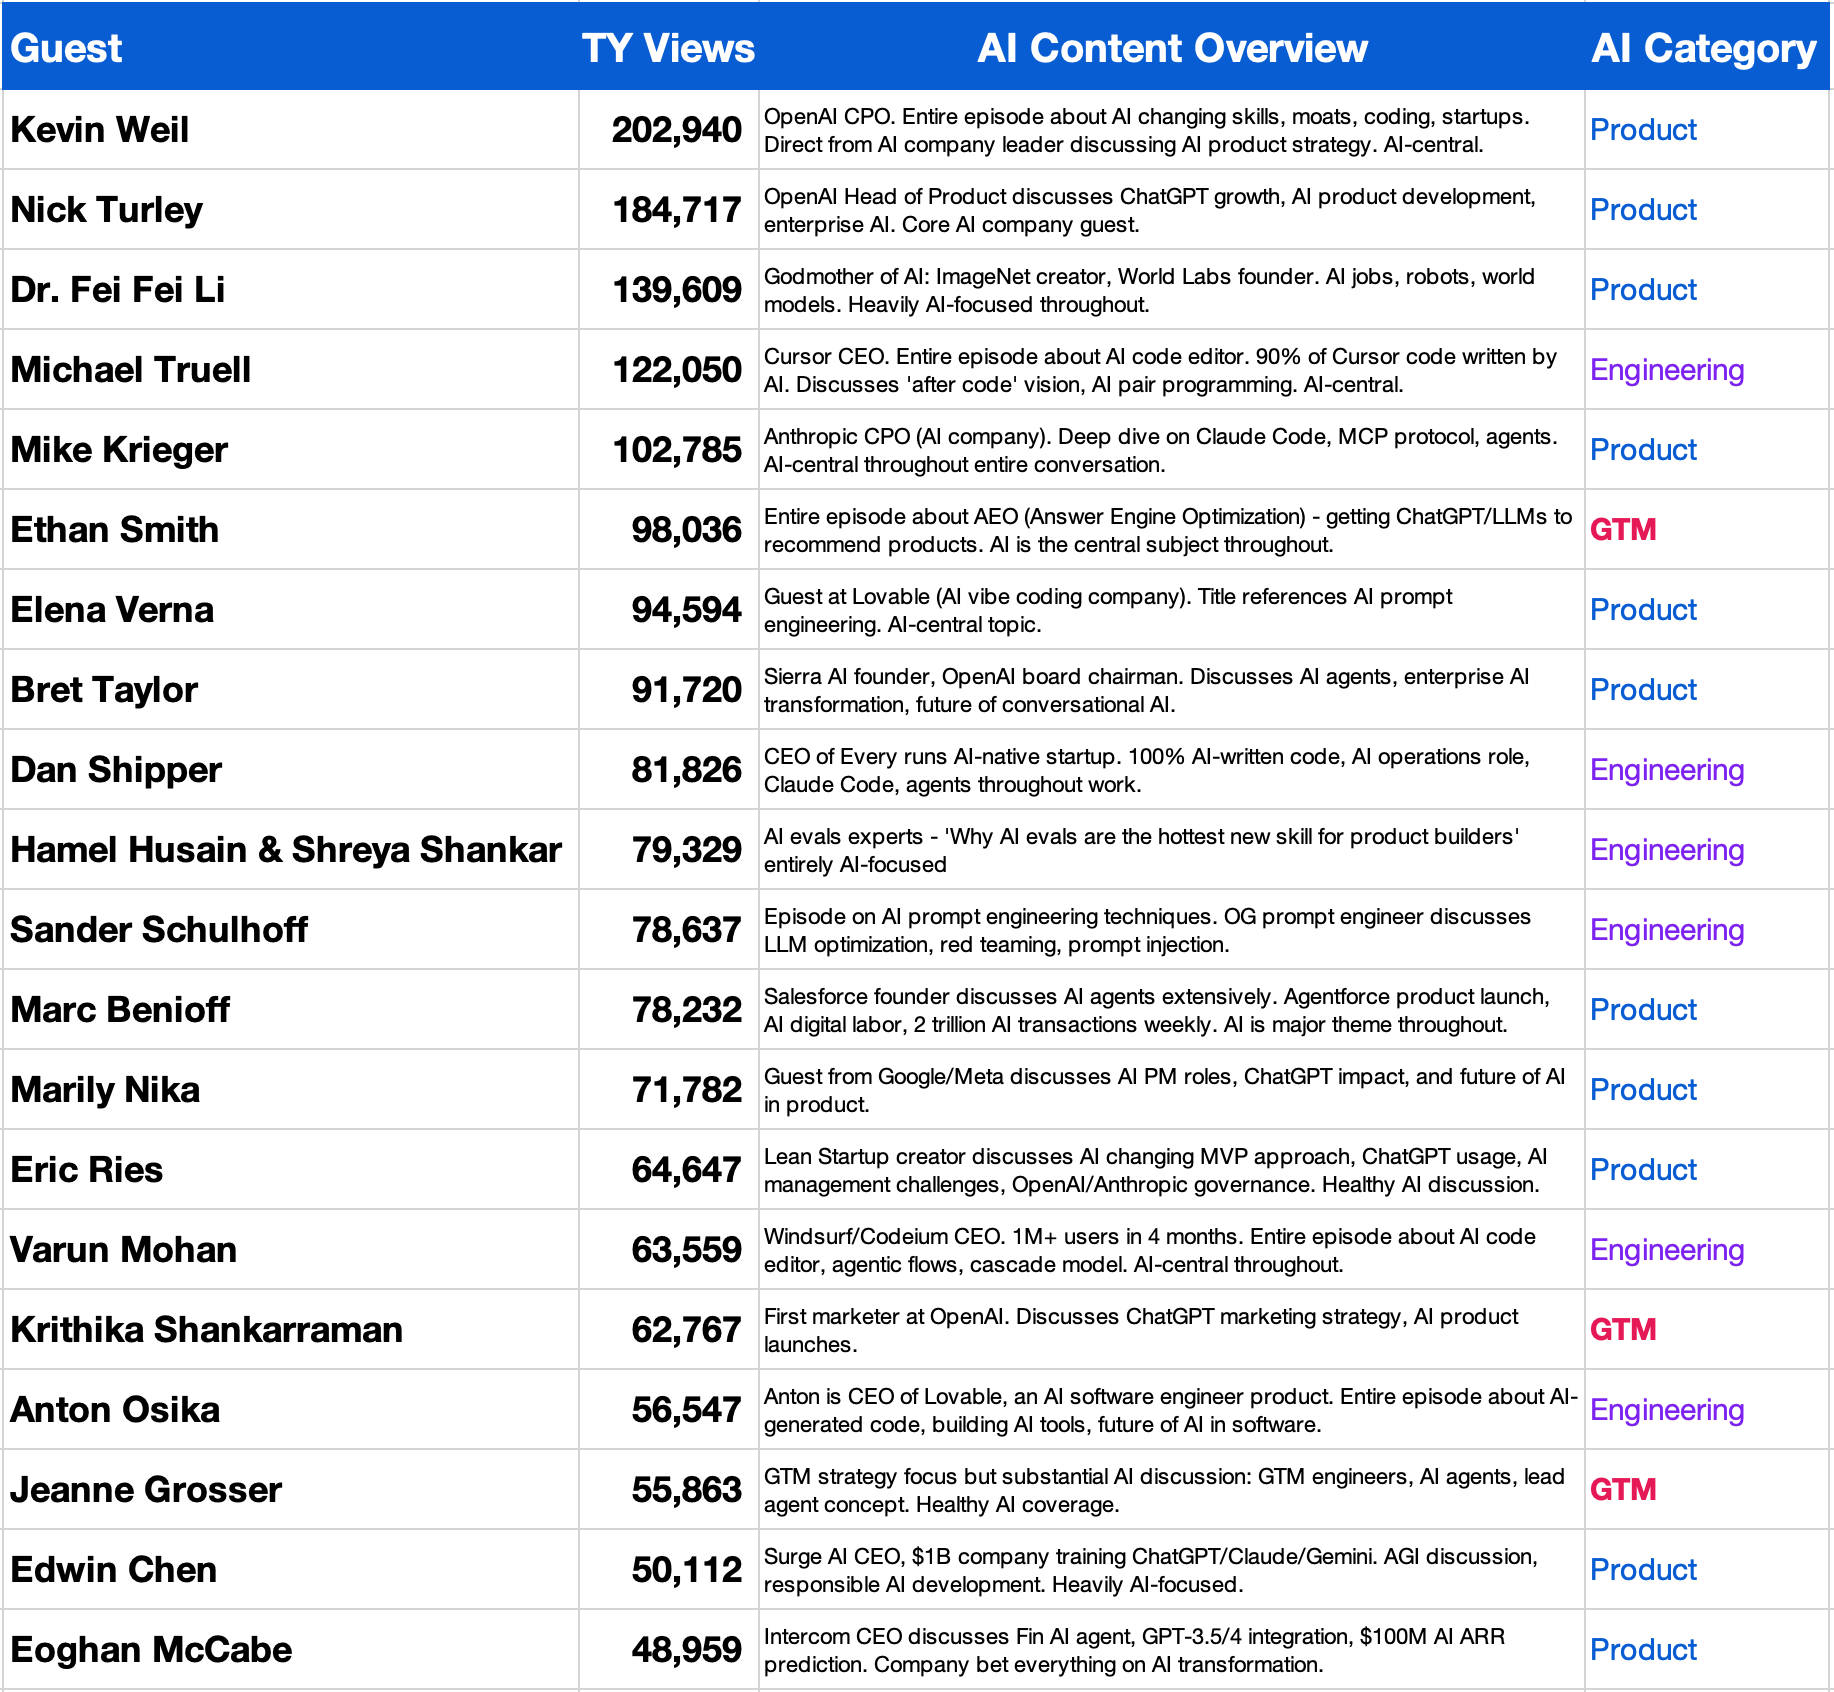The height and width of the screenshot is (1692, 1834).
Task: Click Michael Truell's Engineering category
Action: [1667, 370]
